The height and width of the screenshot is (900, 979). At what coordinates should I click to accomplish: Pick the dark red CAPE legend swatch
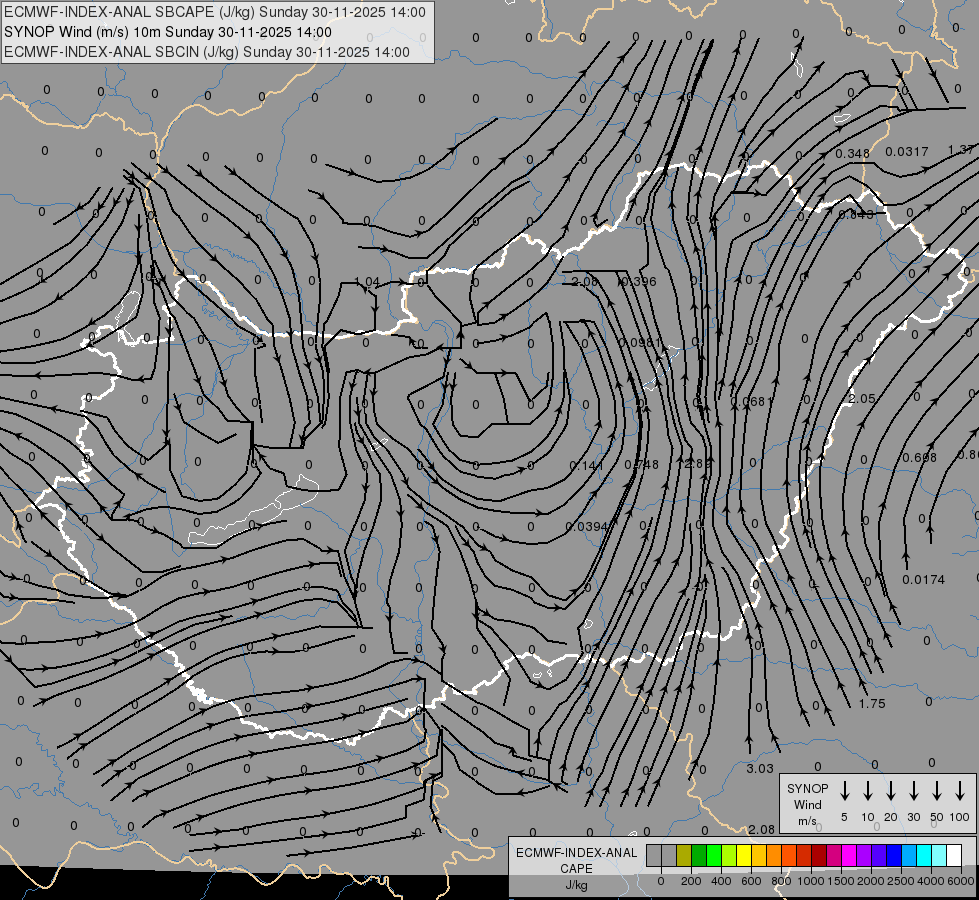(x=819, y=856)
